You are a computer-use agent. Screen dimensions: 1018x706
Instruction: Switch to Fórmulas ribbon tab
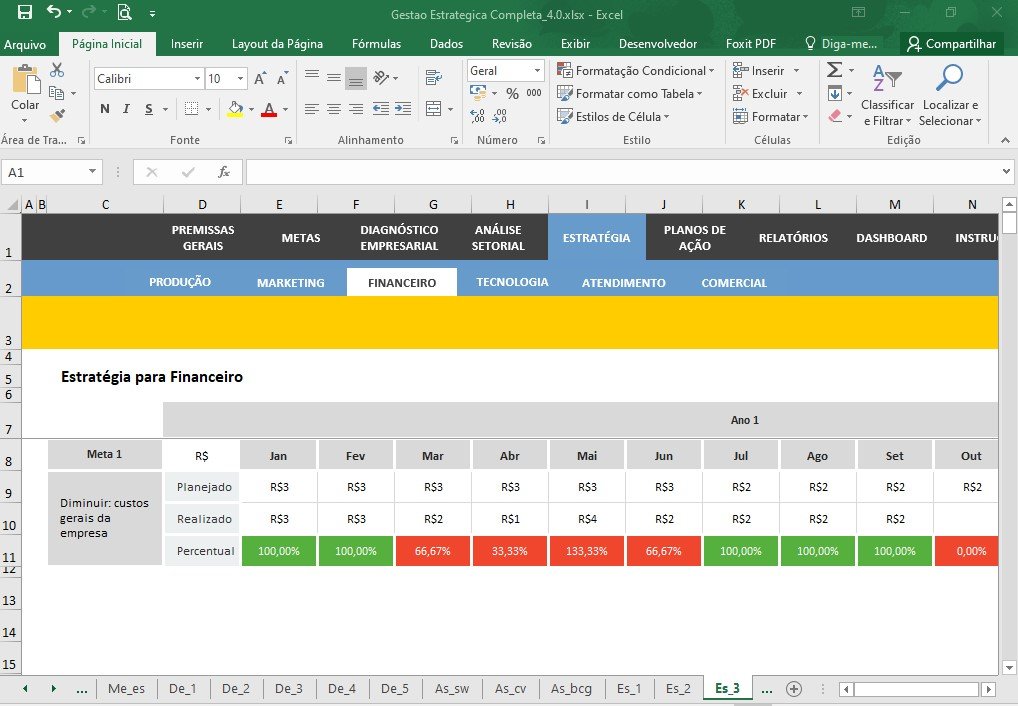click(377, 44)
